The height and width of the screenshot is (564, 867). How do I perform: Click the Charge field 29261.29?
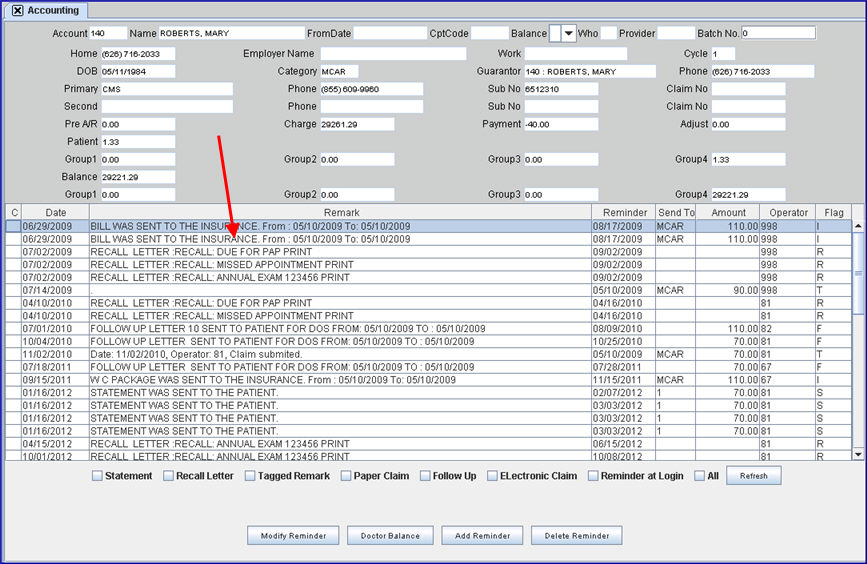[x=357, y=124]
